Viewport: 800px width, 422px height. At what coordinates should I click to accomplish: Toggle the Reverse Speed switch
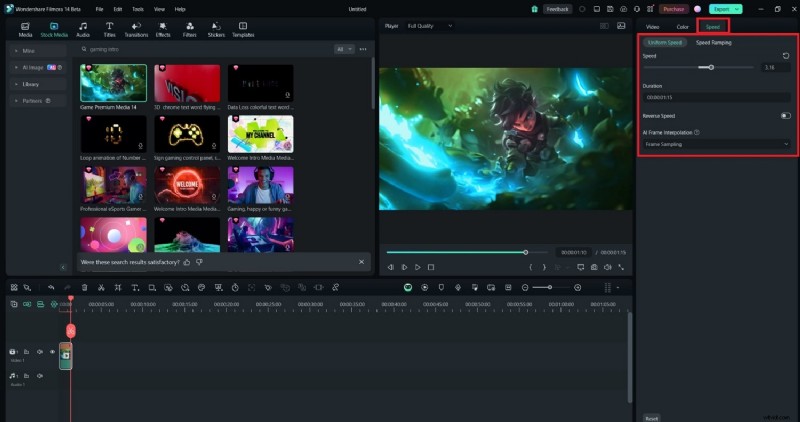[x=785, y=116]
